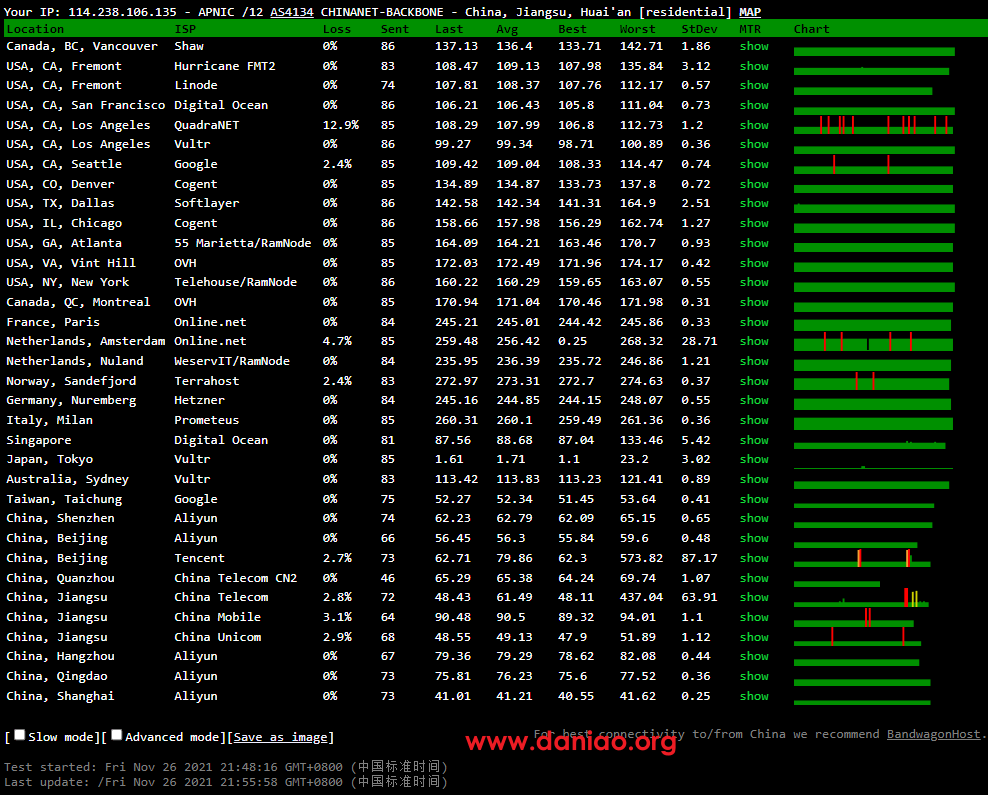Show MTR for Shenzhen Aliyun row
The image size is (988, 795).
click(754, 518)
